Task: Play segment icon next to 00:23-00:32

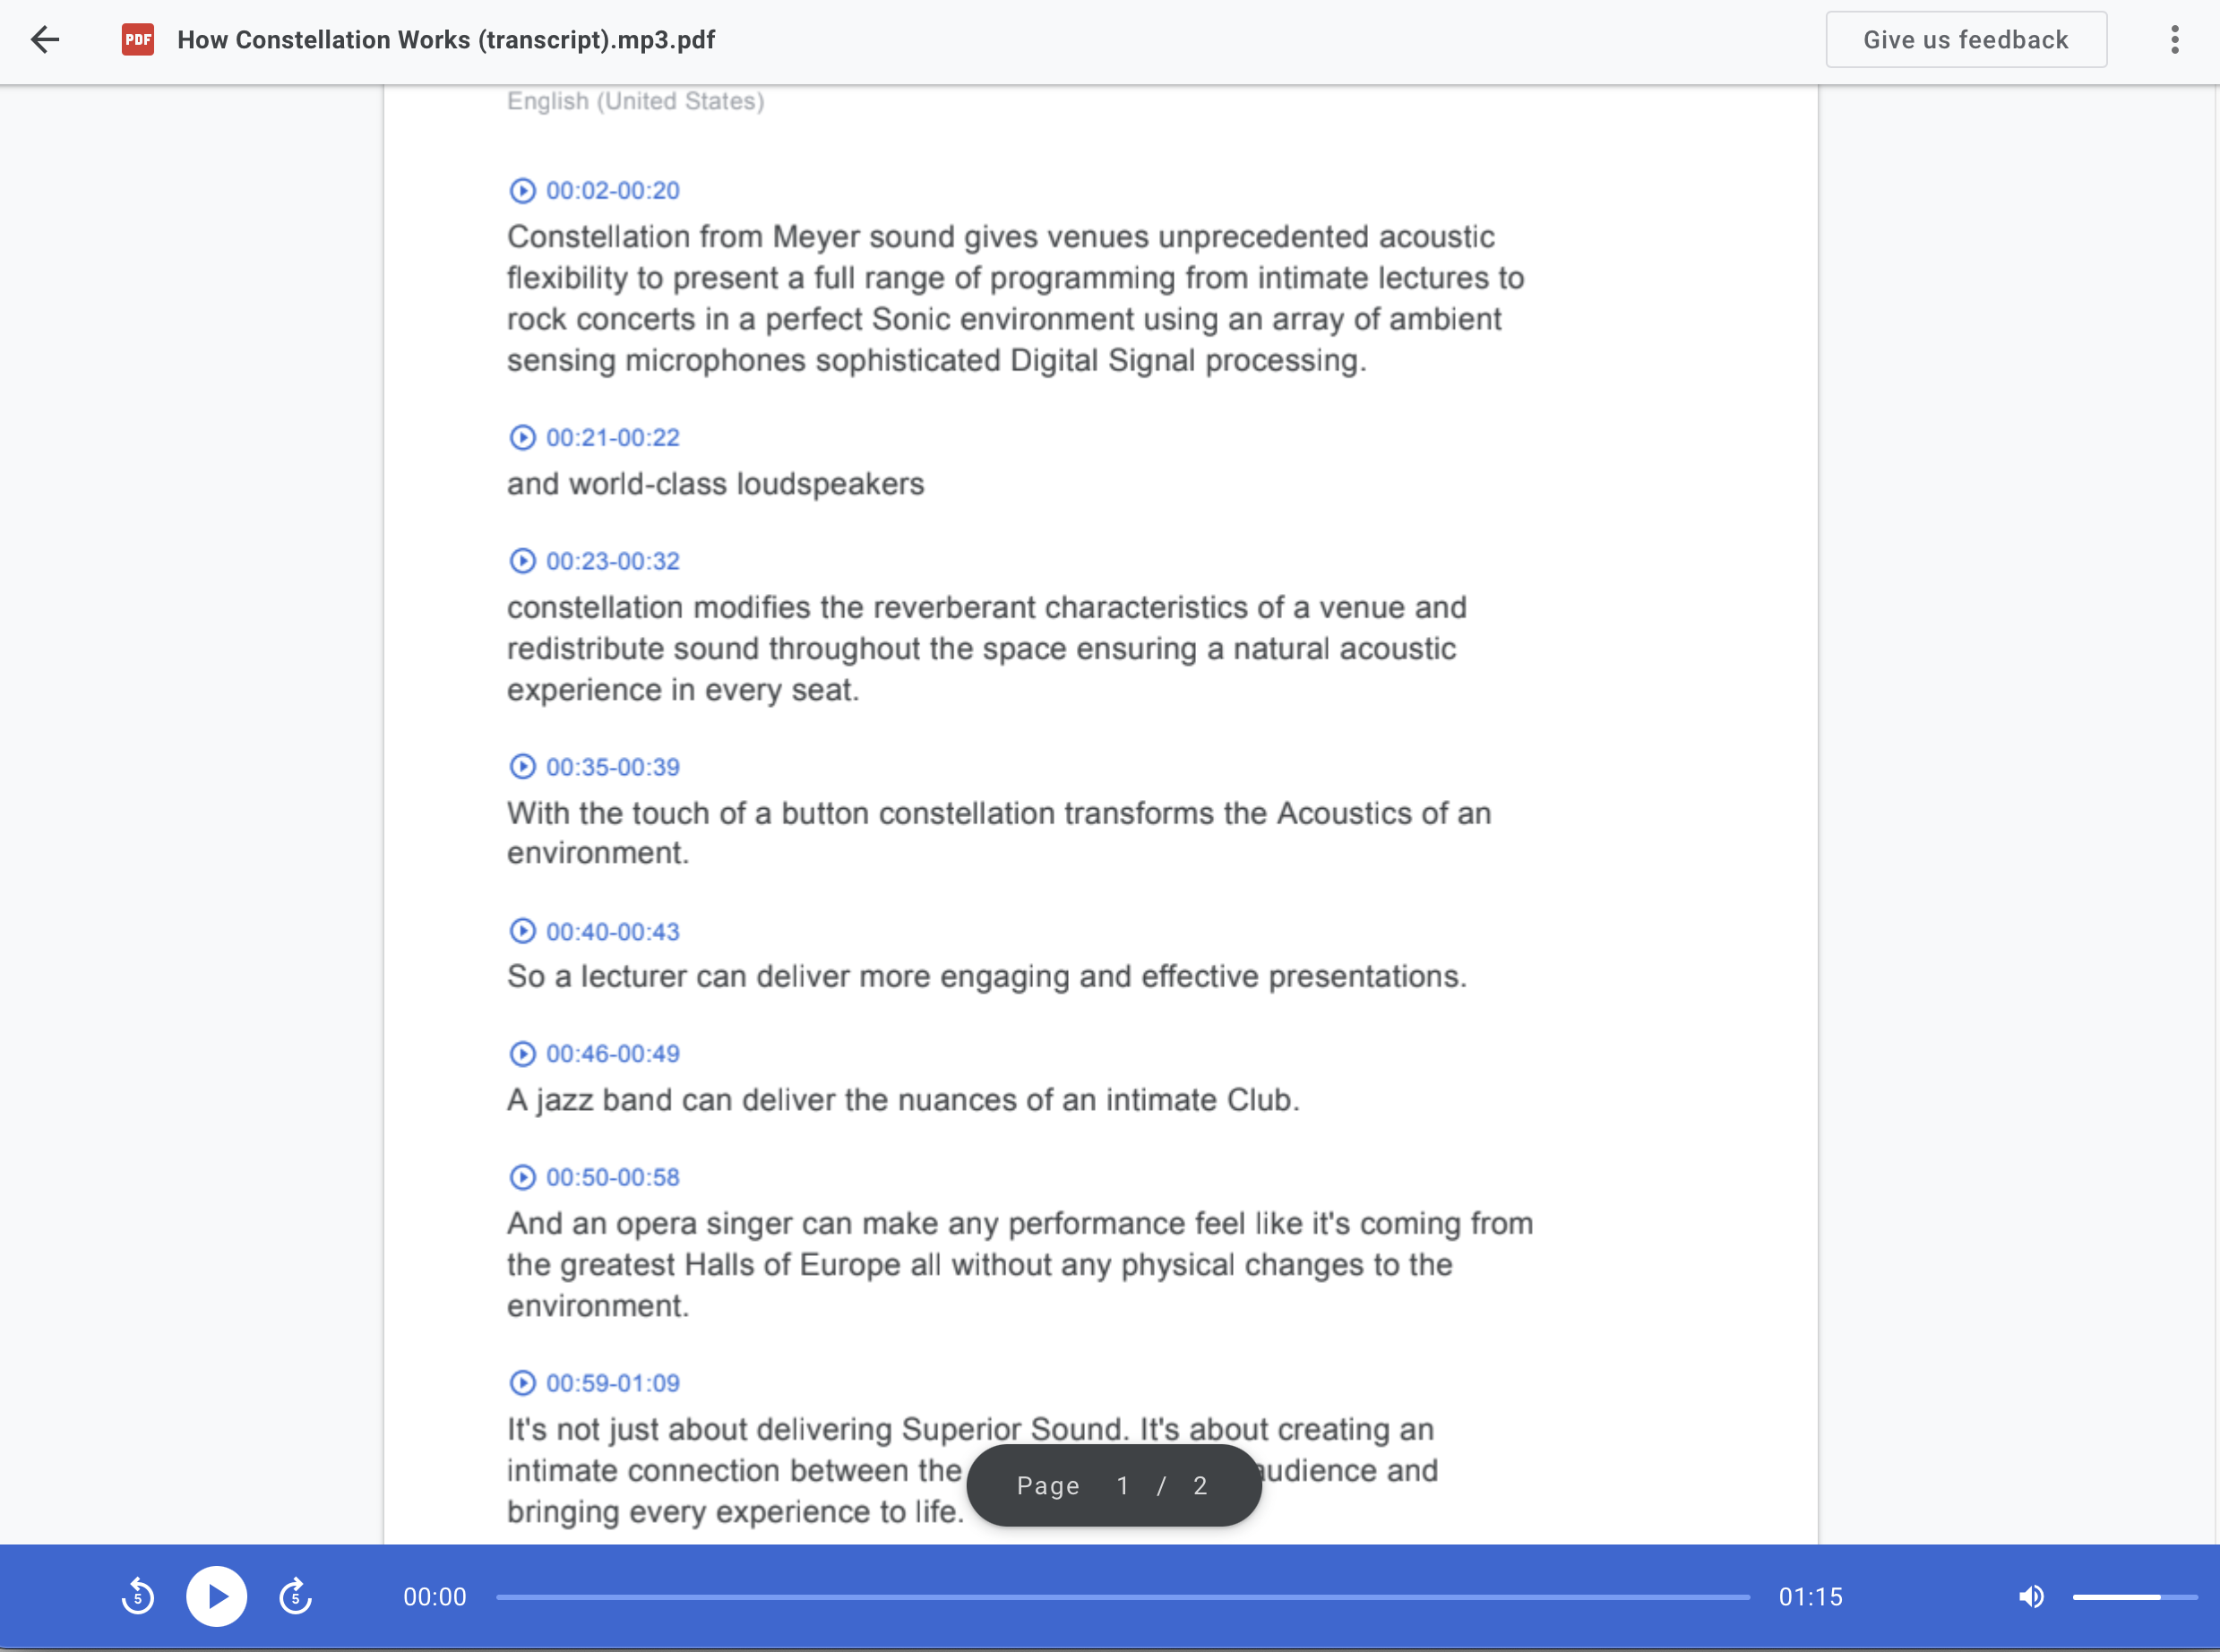Action: coord(522,561)
